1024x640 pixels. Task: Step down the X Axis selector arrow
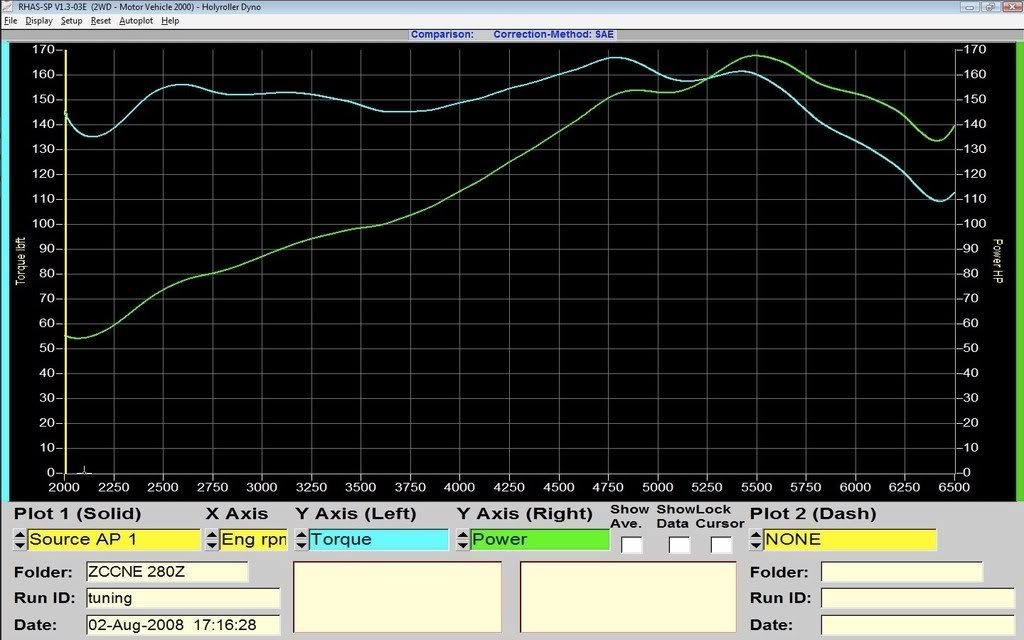coord(212,545)
